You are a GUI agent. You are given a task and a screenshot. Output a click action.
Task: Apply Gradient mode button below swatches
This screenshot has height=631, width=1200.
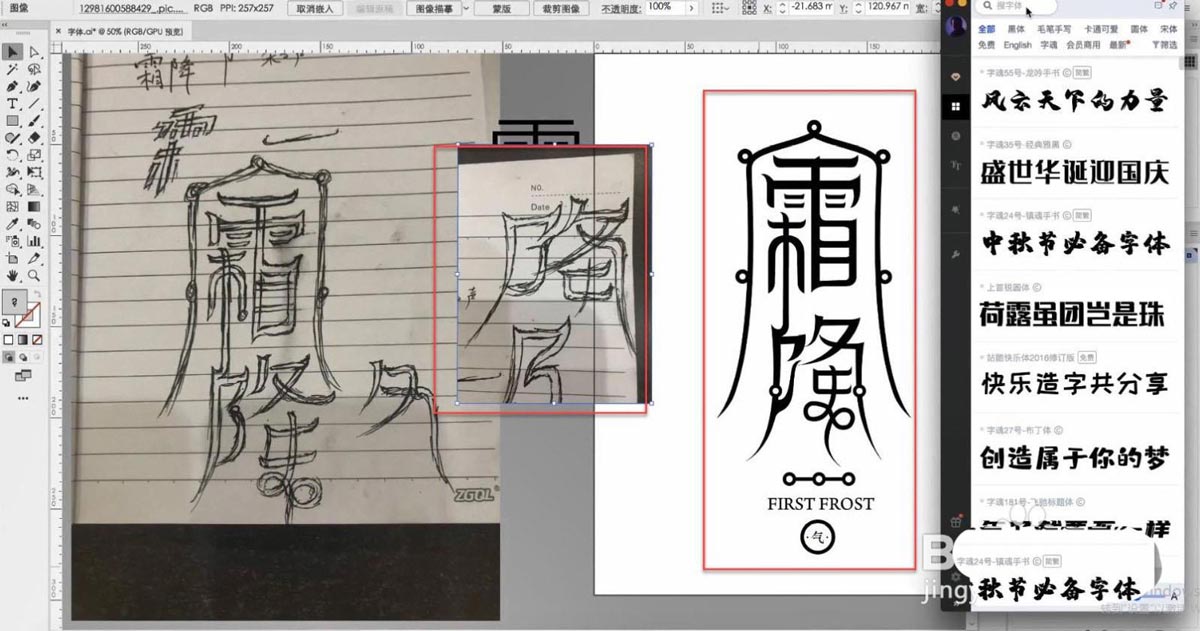coord(22,339)
